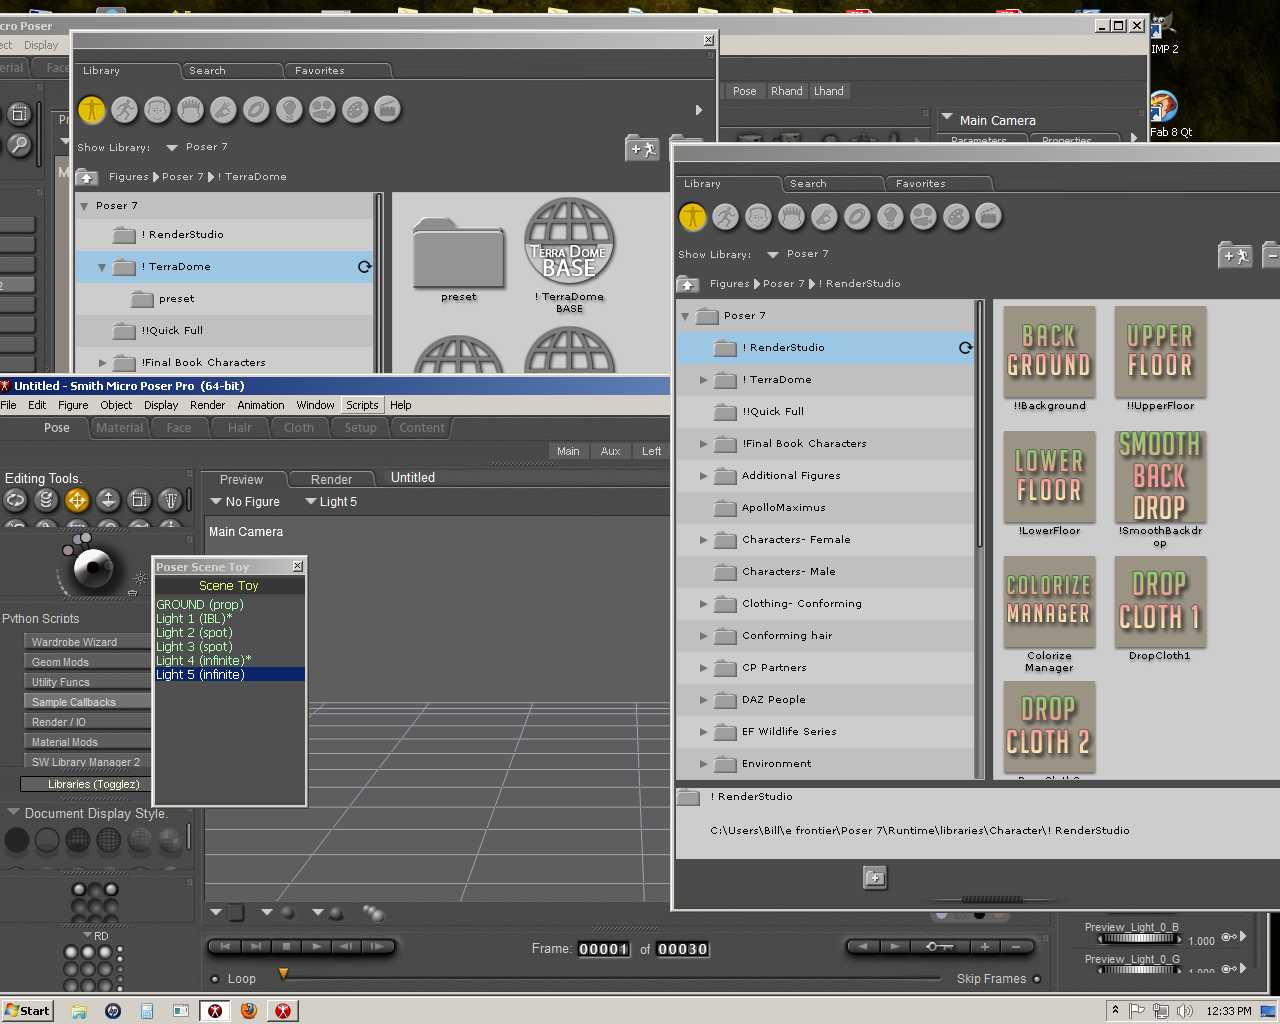Image resolution: width=1280 pixels, height=1024 pixels.
Task: Select Light 2 (spot) in Scene Toy
Action: (194, 633)
